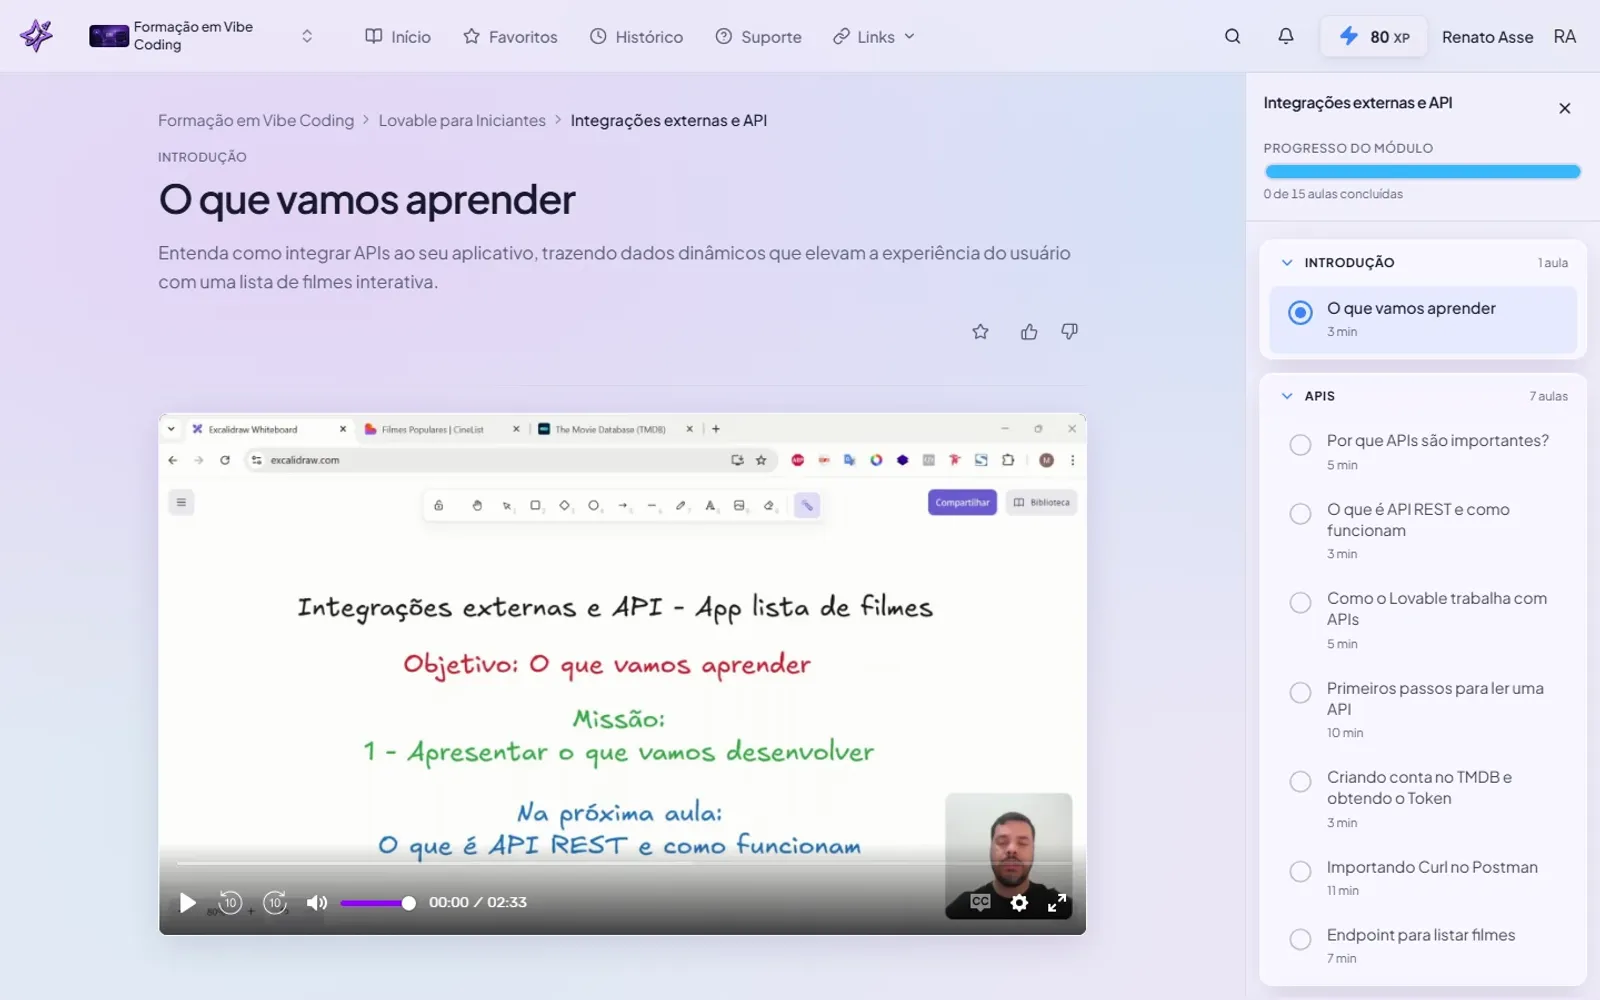The image size is (1600, 1000).
Task: Rewind video 10 seconds
Action: pos(230,903)
